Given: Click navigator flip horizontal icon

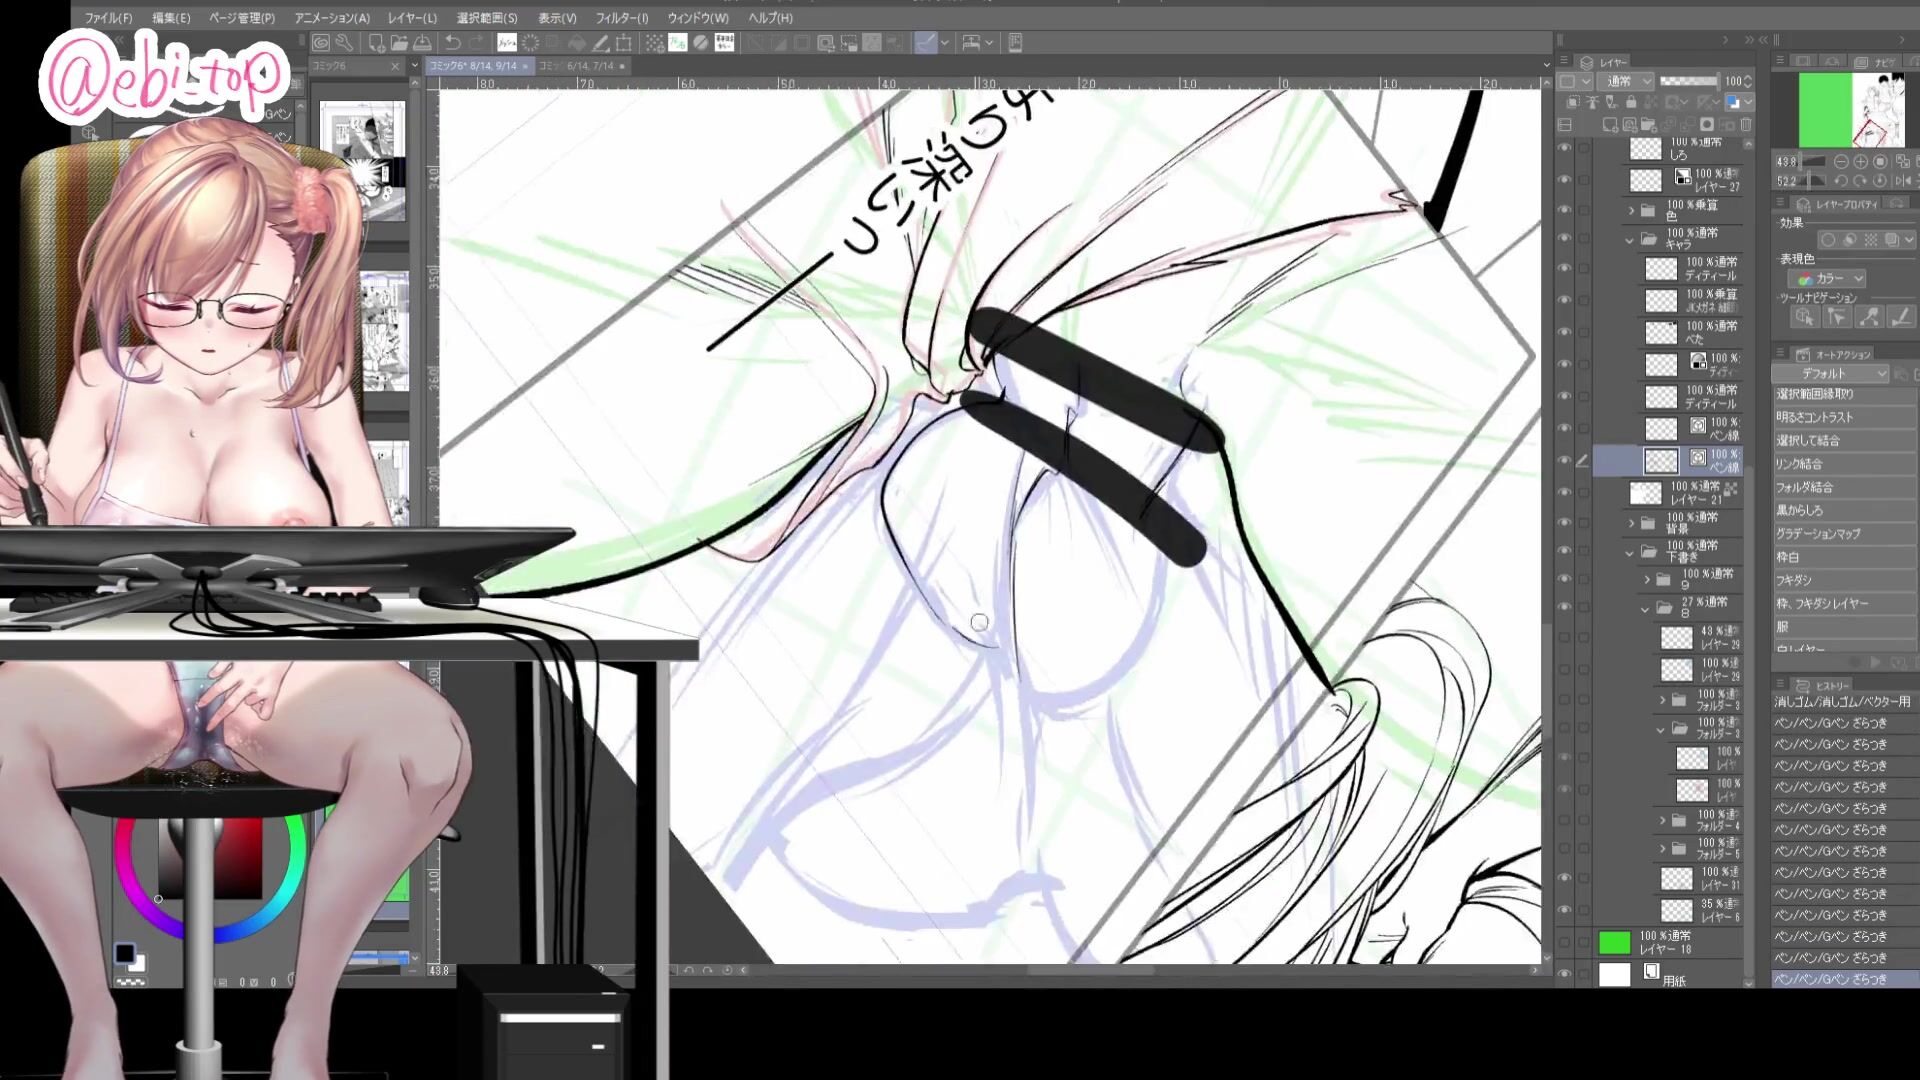Looking at the screenshot, I should (1904, 181).
